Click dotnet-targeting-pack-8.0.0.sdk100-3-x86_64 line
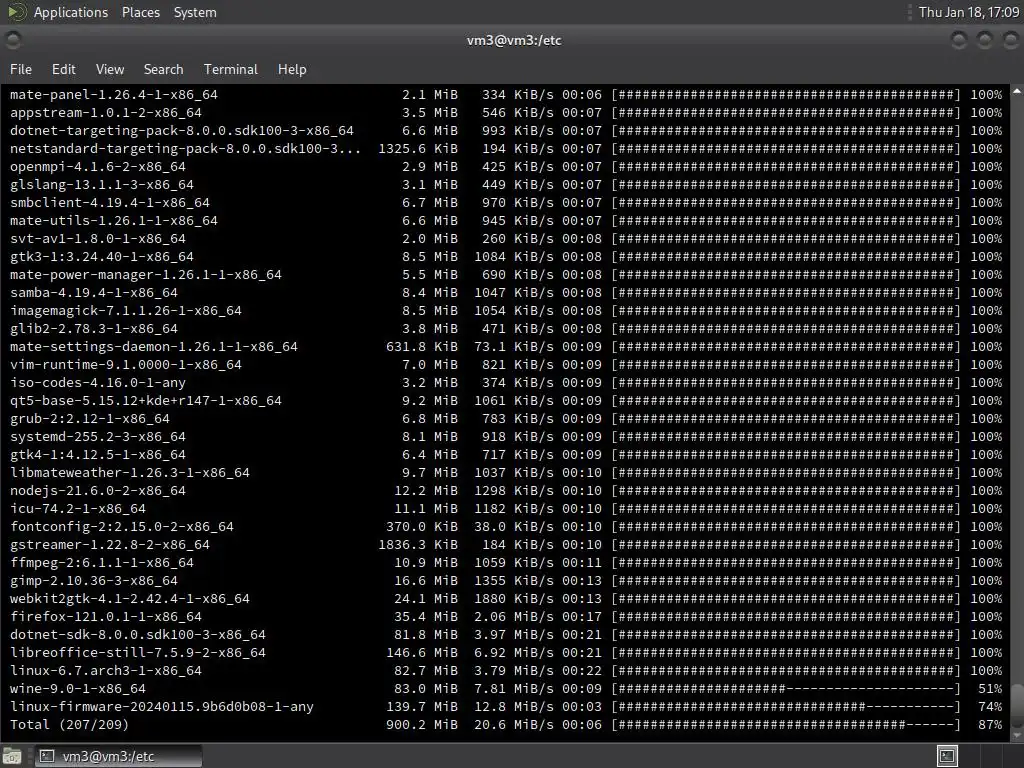The width and height of the screenshot is (1024, 768). (x=182, y=131)
